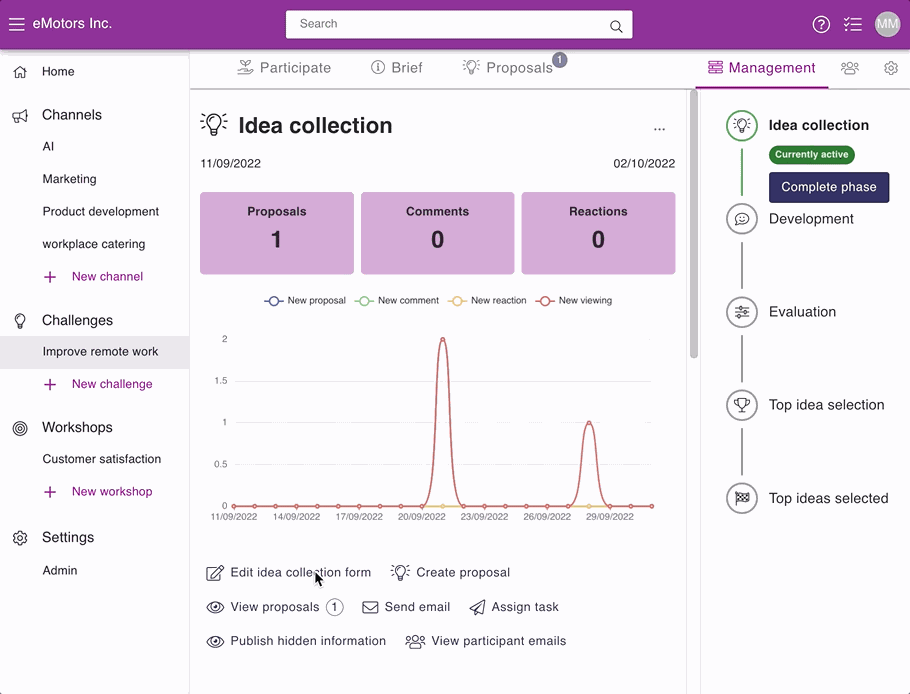The height and width of the screenshot is (694, 910).
Task: Open the three-dot menu for Idea collection
Action: [x=659, y=129]
